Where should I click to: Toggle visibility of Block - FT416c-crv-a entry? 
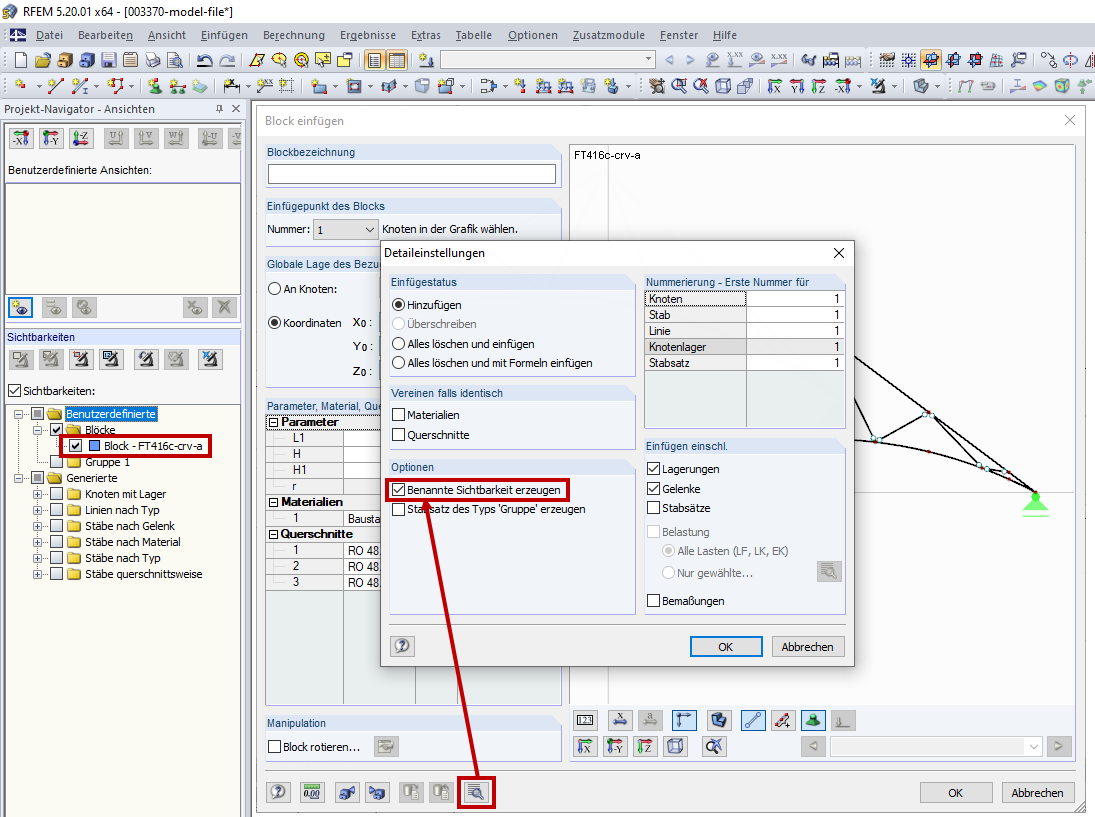point(73,444)
